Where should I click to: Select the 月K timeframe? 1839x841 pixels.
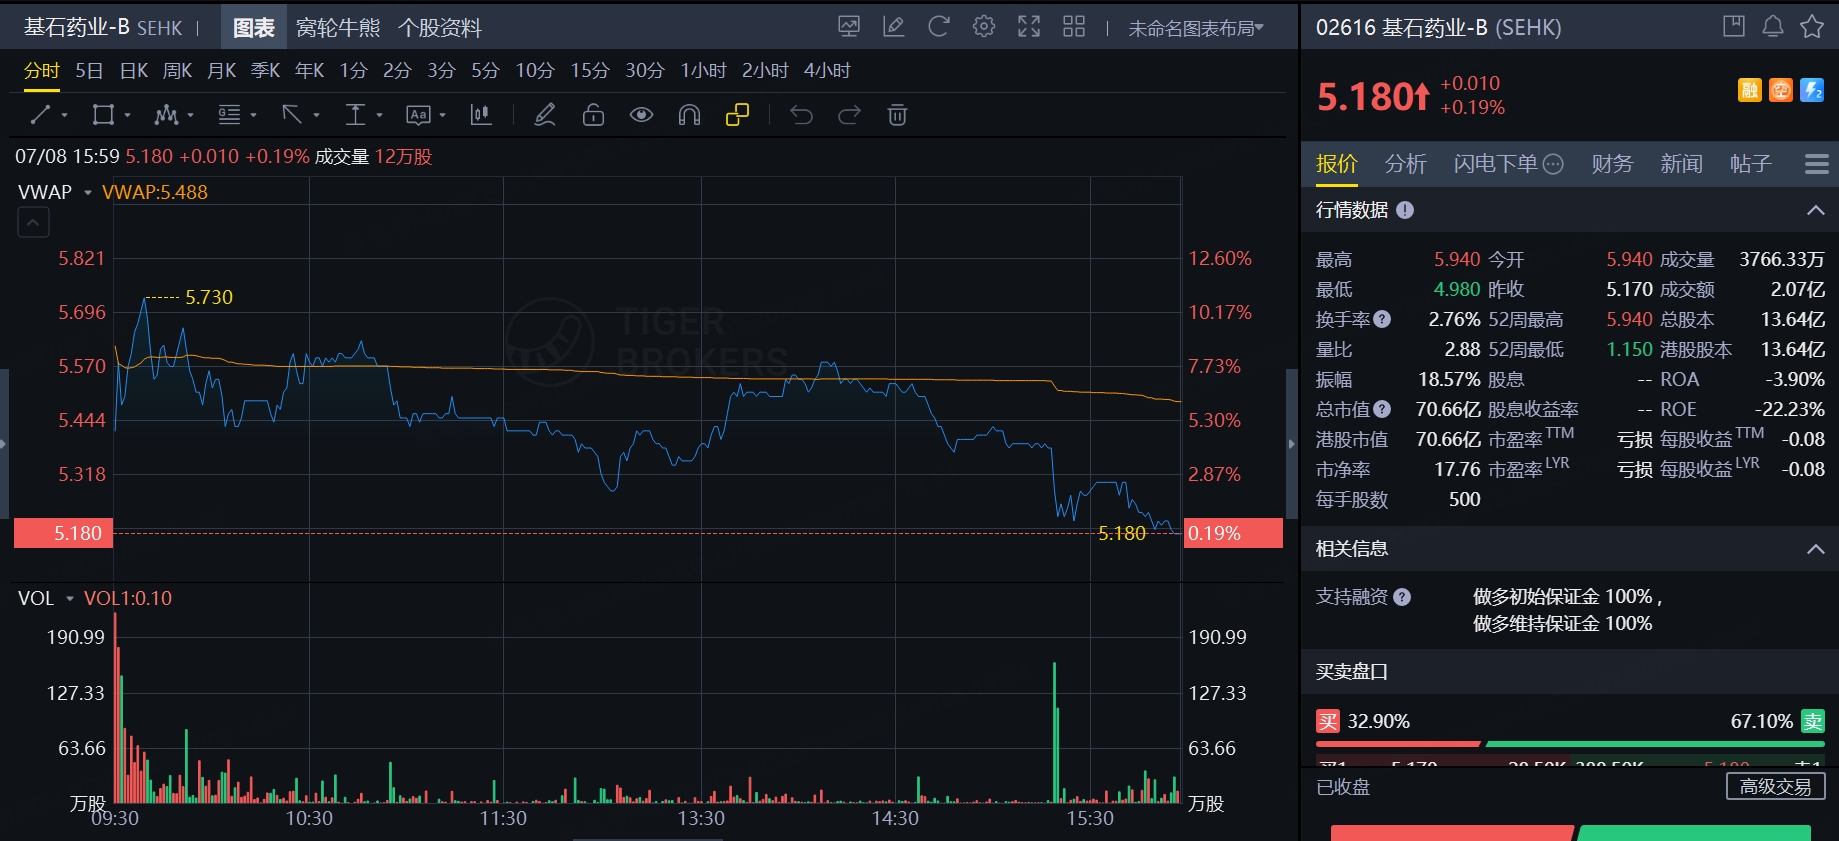coord(221,71)
